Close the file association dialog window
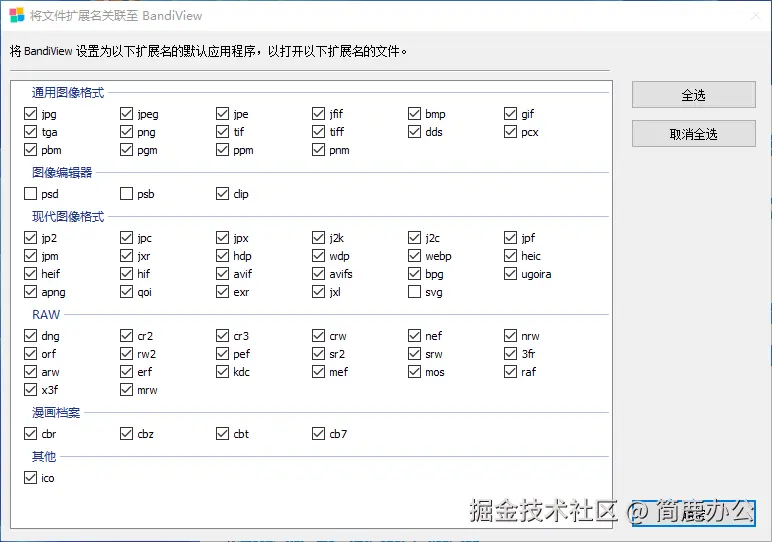Image resolution: width=772 pixels, height=542 pixels. pyautogui.click(x=755, y=16)
